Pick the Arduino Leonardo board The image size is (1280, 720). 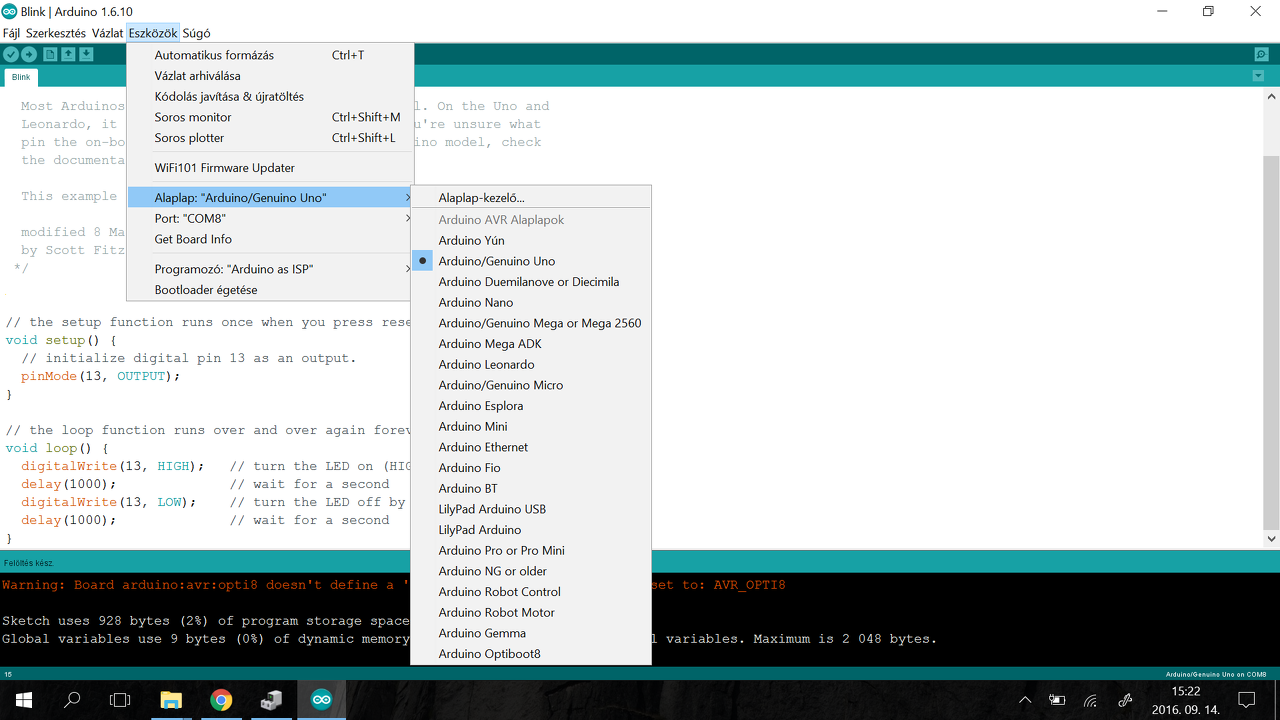point(531,364)
